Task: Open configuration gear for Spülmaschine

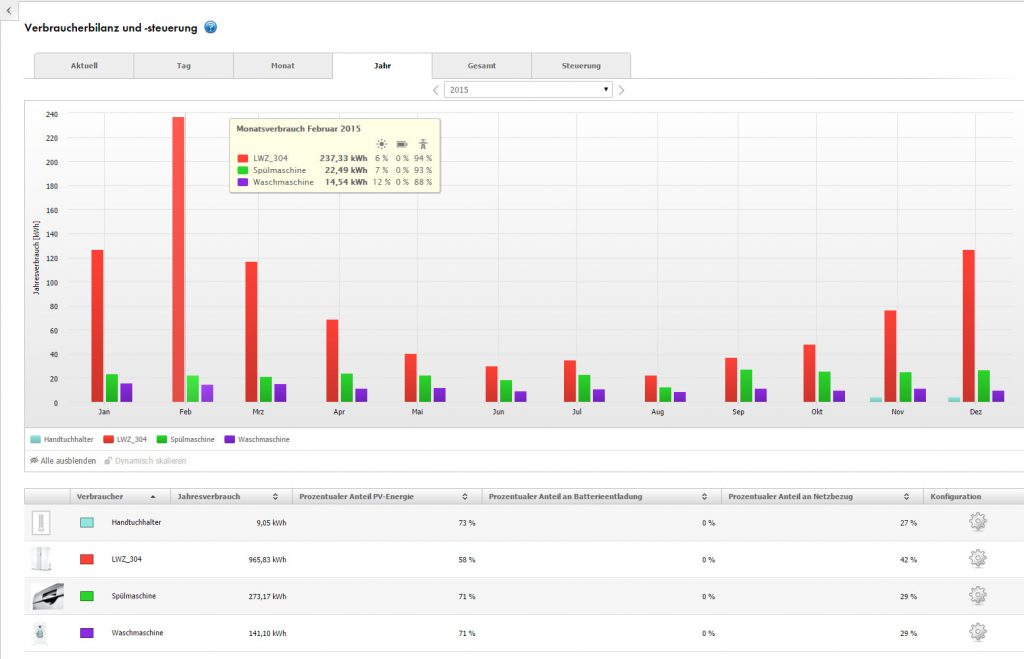Action: pos(978,596)
